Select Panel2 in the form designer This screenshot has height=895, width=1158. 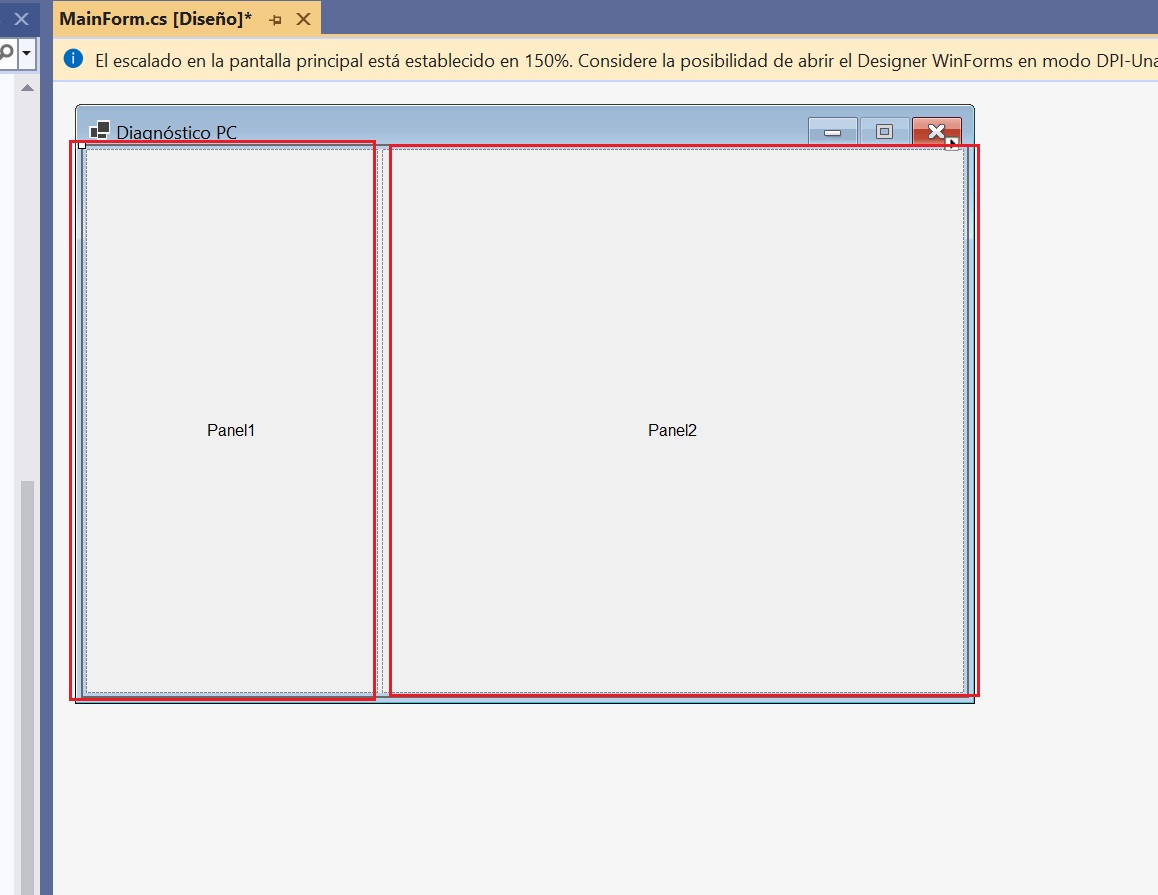pos(672,430)
